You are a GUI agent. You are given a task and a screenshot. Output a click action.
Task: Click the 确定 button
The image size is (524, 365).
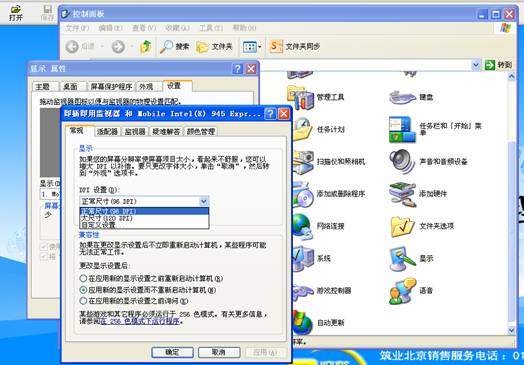(x=172, y=352)
